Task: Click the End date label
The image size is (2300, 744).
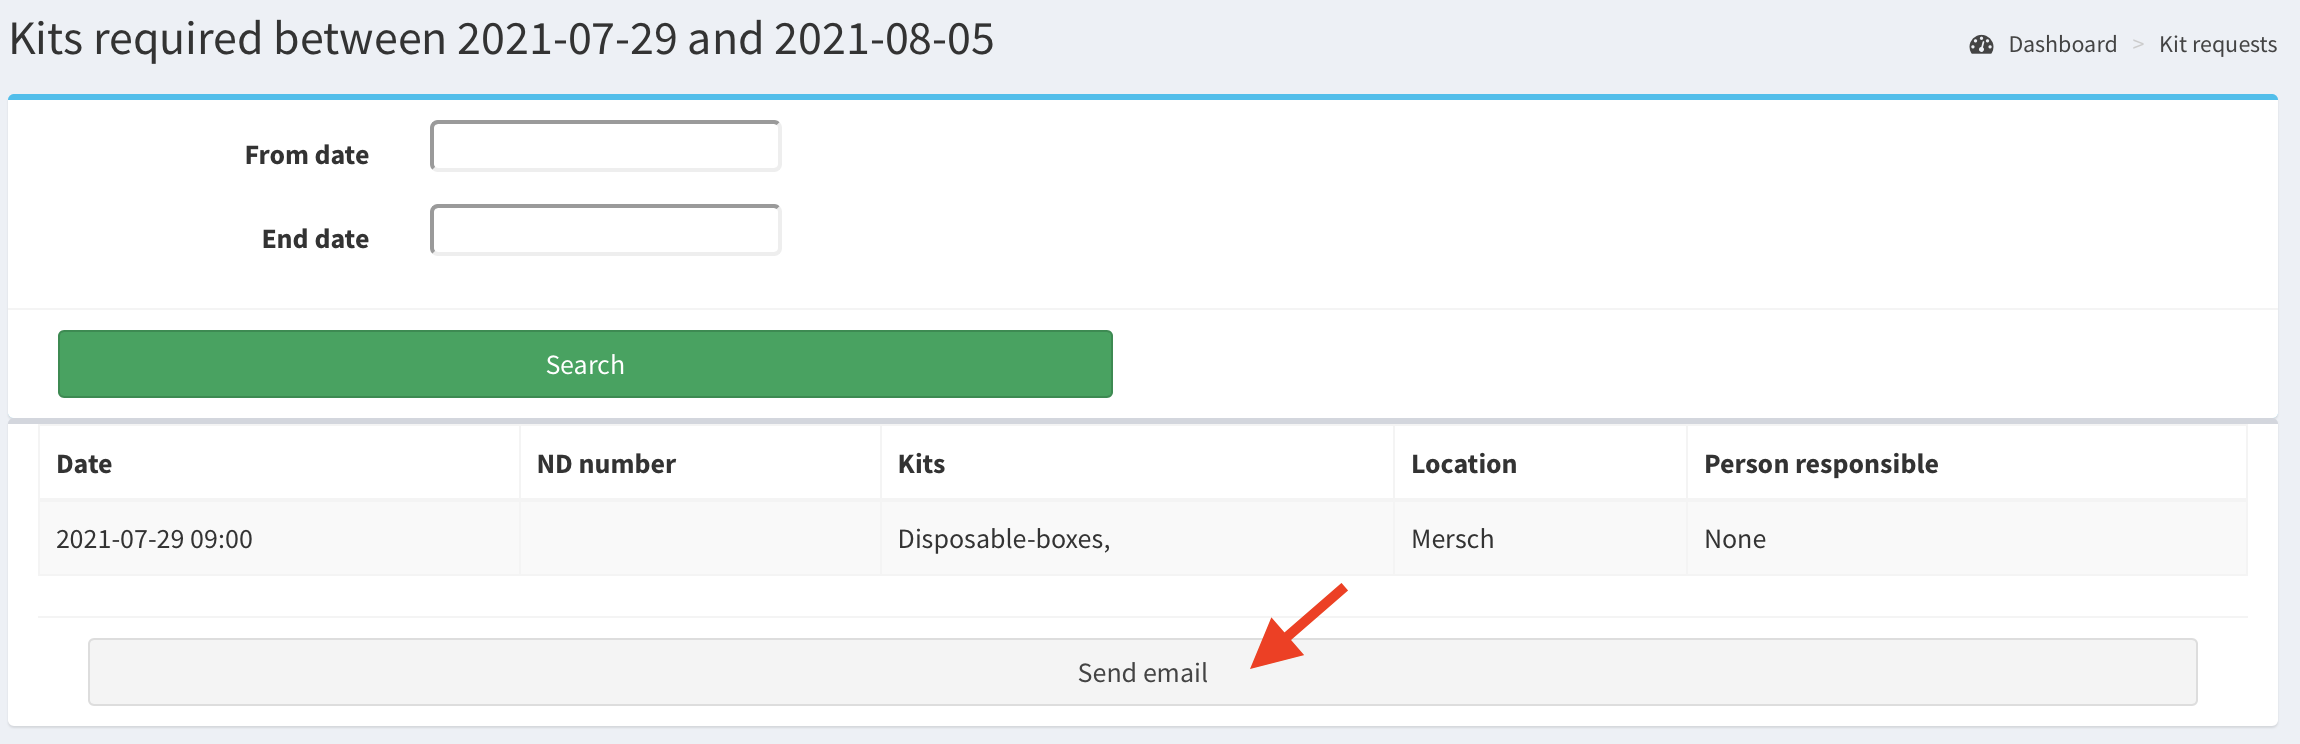Action: (x=315, y=239)
